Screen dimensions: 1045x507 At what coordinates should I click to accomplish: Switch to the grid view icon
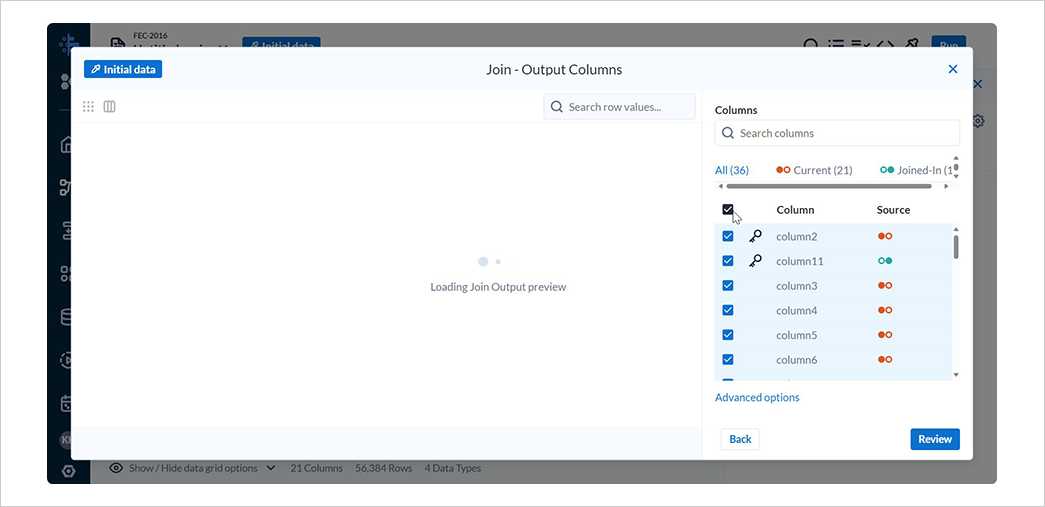89,106
